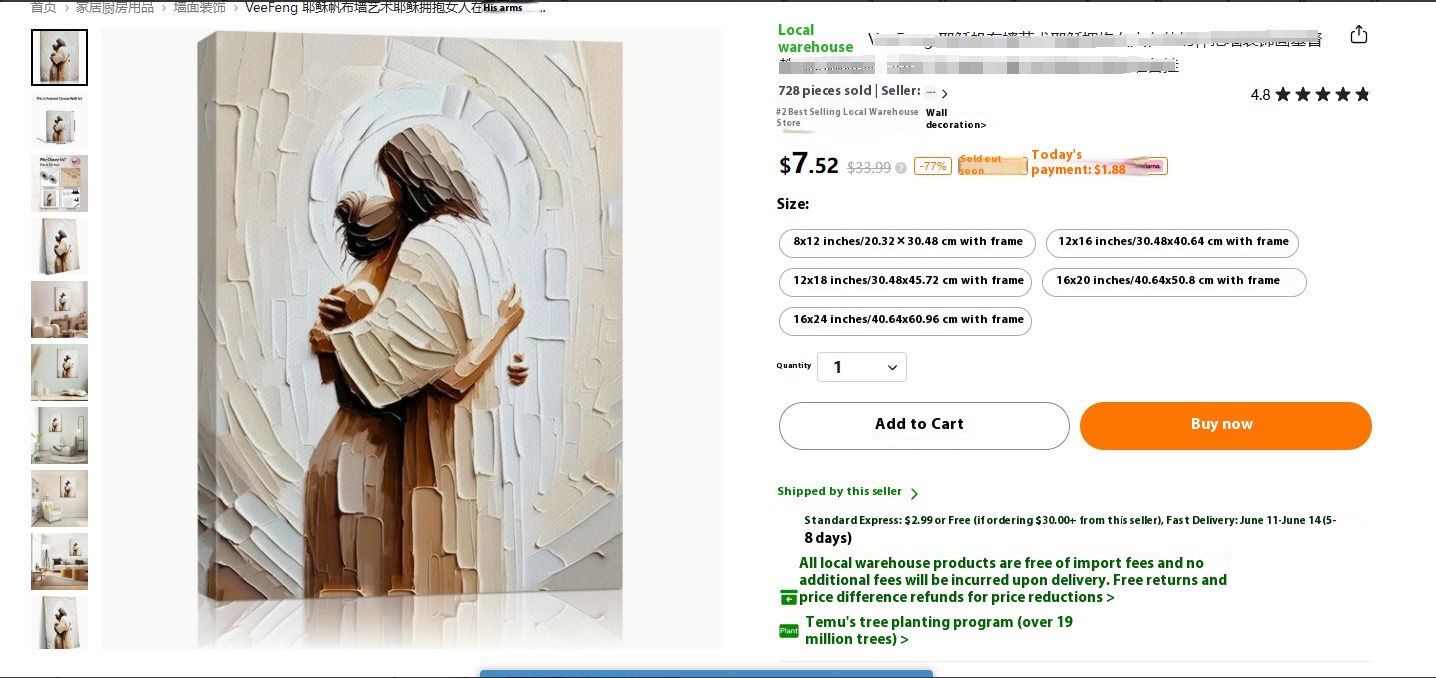
Task: Open the 家居厨房用品 breadcrumb category
Action: coord(115,7)
